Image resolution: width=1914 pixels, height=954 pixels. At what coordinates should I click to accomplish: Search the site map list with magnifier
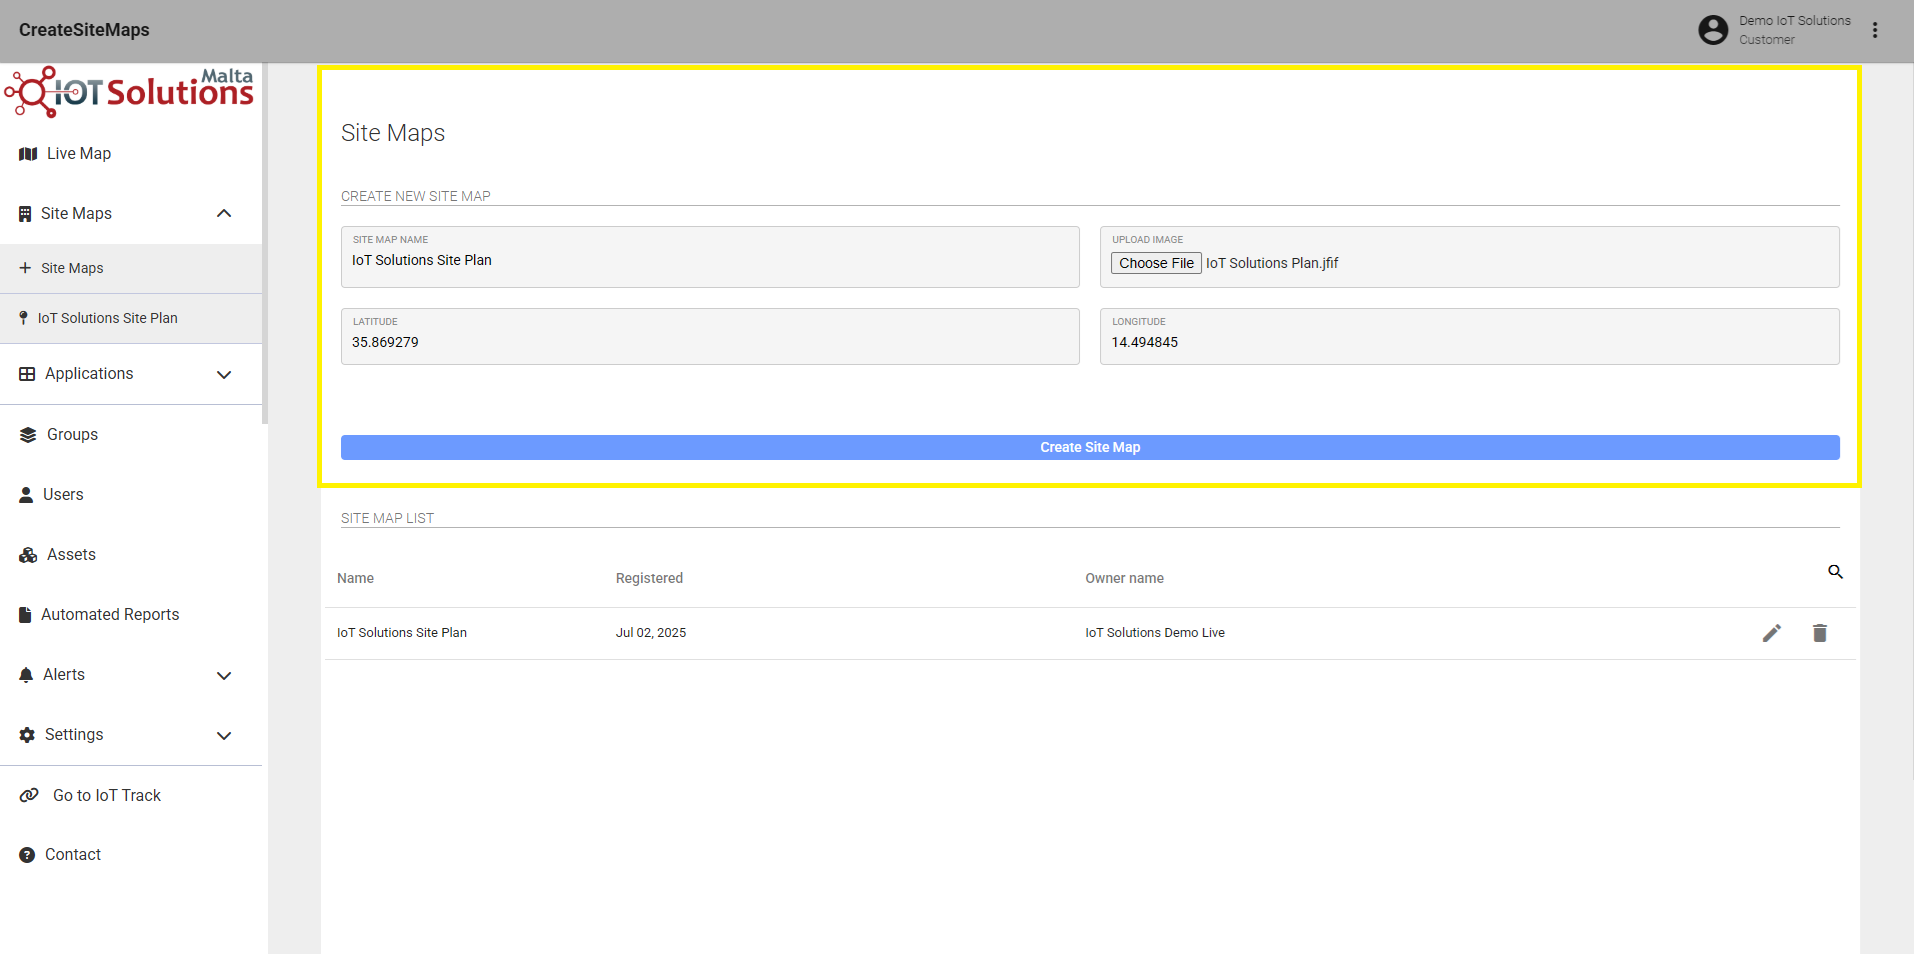pyautogui.click(x=1835, y=572)
